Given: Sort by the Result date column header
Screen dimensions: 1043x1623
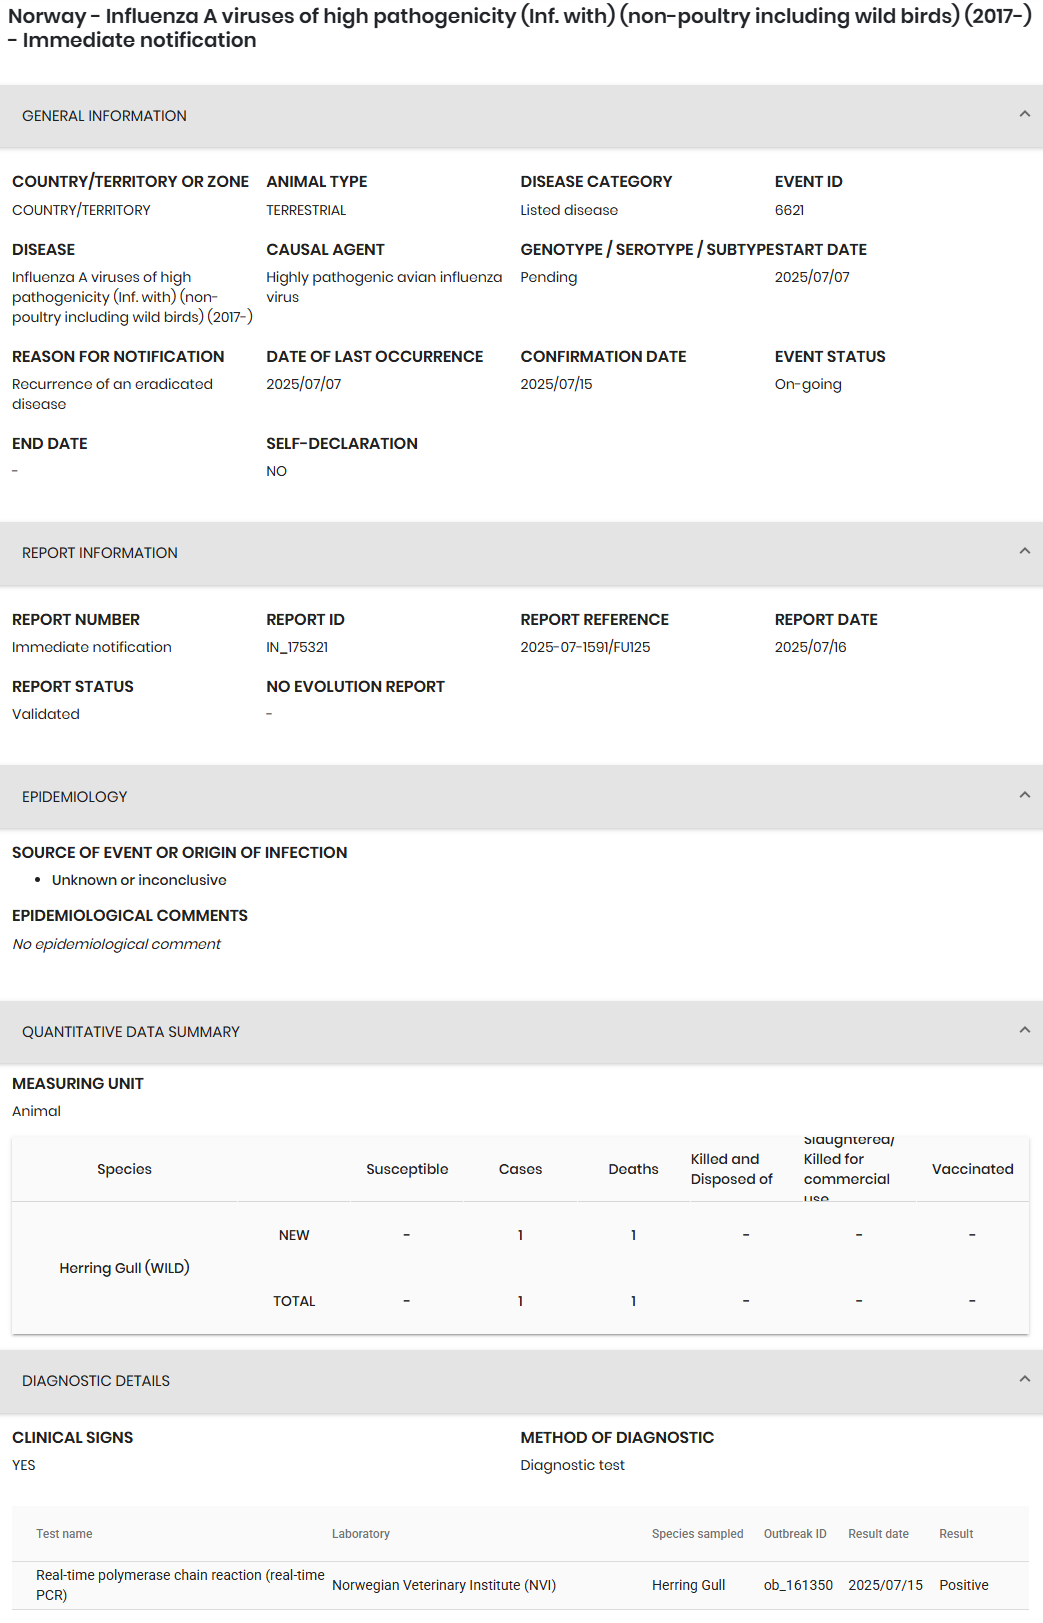Looking at the screenshot, I should pyautogui.click(x=878, y=1534).
